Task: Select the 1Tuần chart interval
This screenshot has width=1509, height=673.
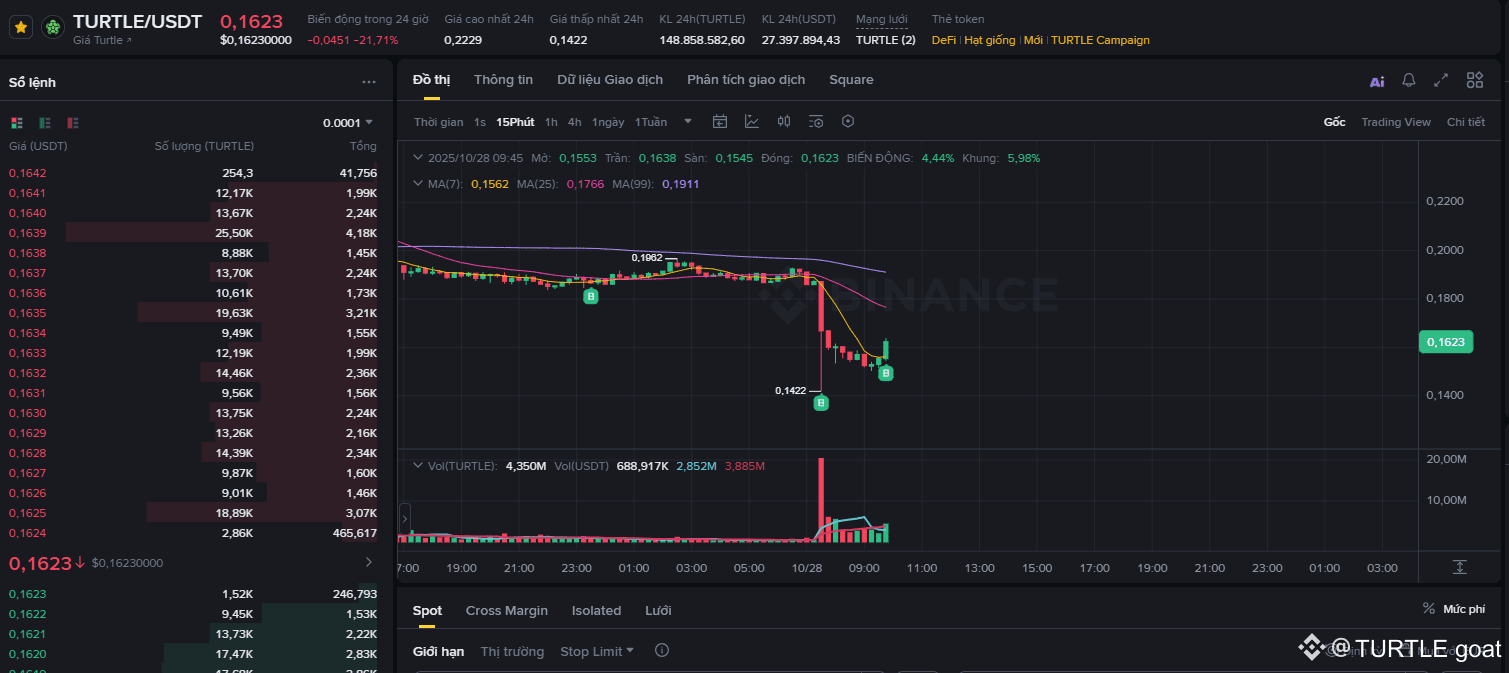Action: [651, 122]
